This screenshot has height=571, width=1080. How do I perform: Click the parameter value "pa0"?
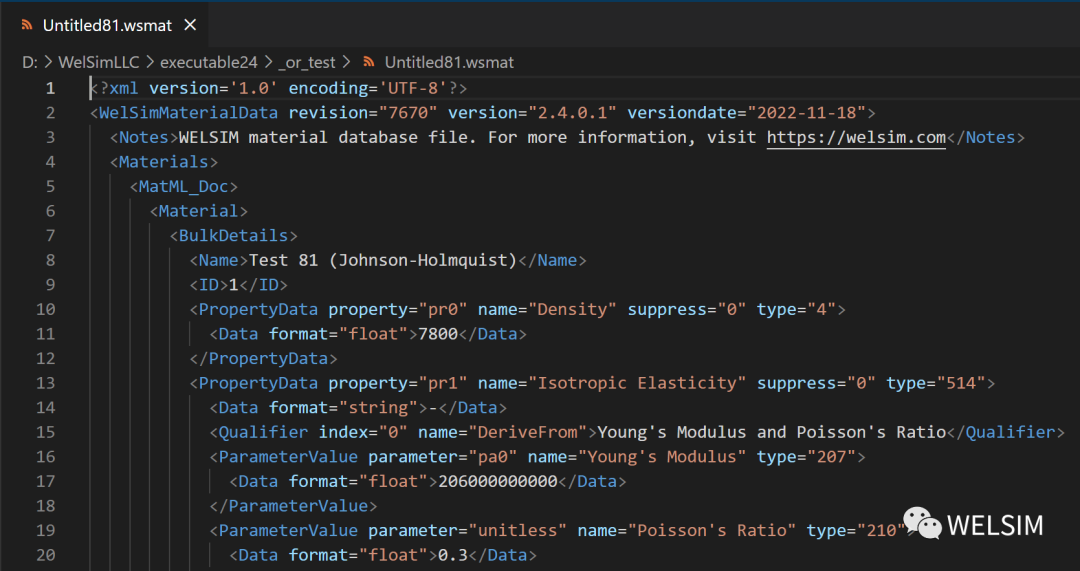(x=492, y=456)
